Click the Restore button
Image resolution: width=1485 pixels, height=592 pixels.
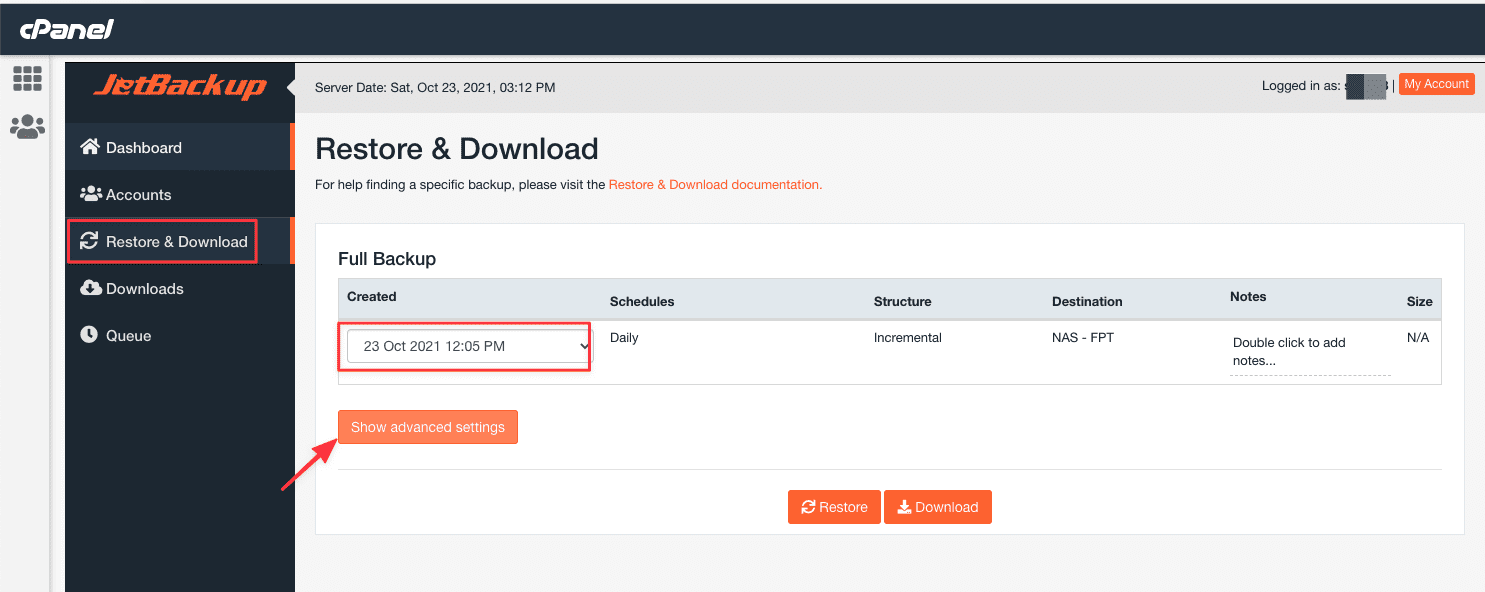click(833, 506)
